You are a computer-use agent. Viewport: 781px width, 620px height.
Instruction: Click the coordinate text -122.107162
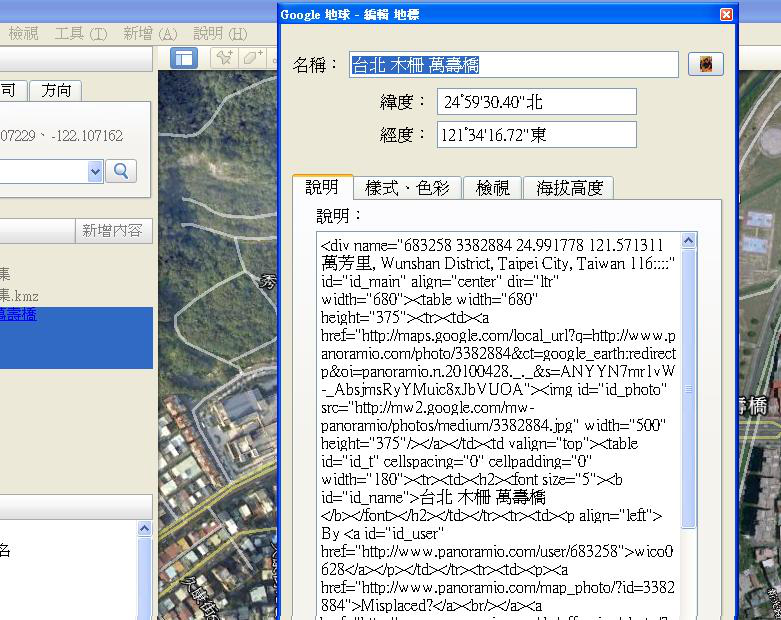point(87,136)
